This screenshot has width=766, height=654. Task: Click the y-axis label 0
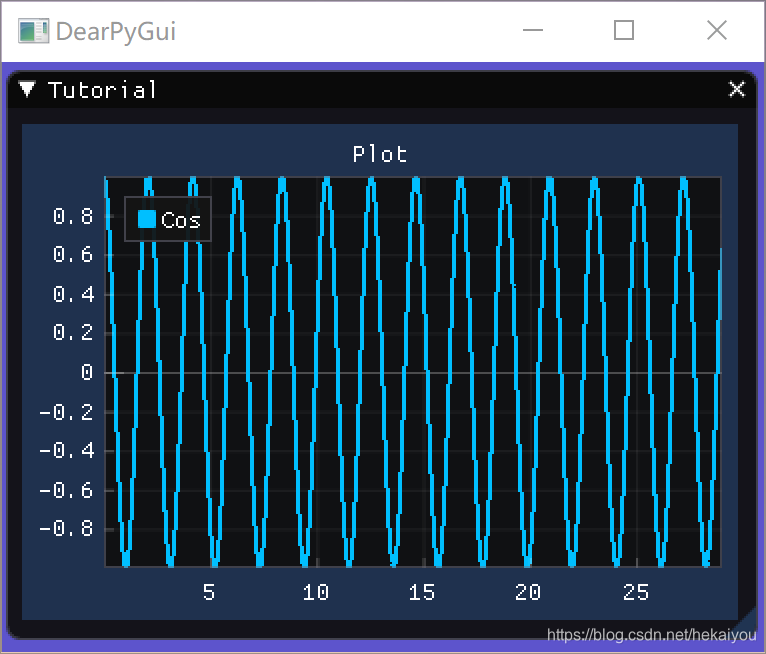[87, 372]
